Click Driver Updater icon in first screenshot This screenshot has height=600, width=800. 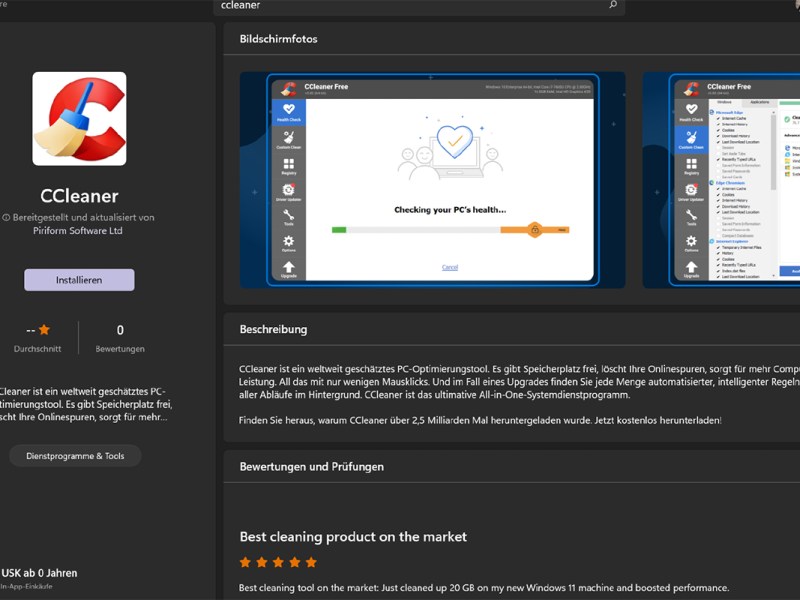tap(289, 192)
